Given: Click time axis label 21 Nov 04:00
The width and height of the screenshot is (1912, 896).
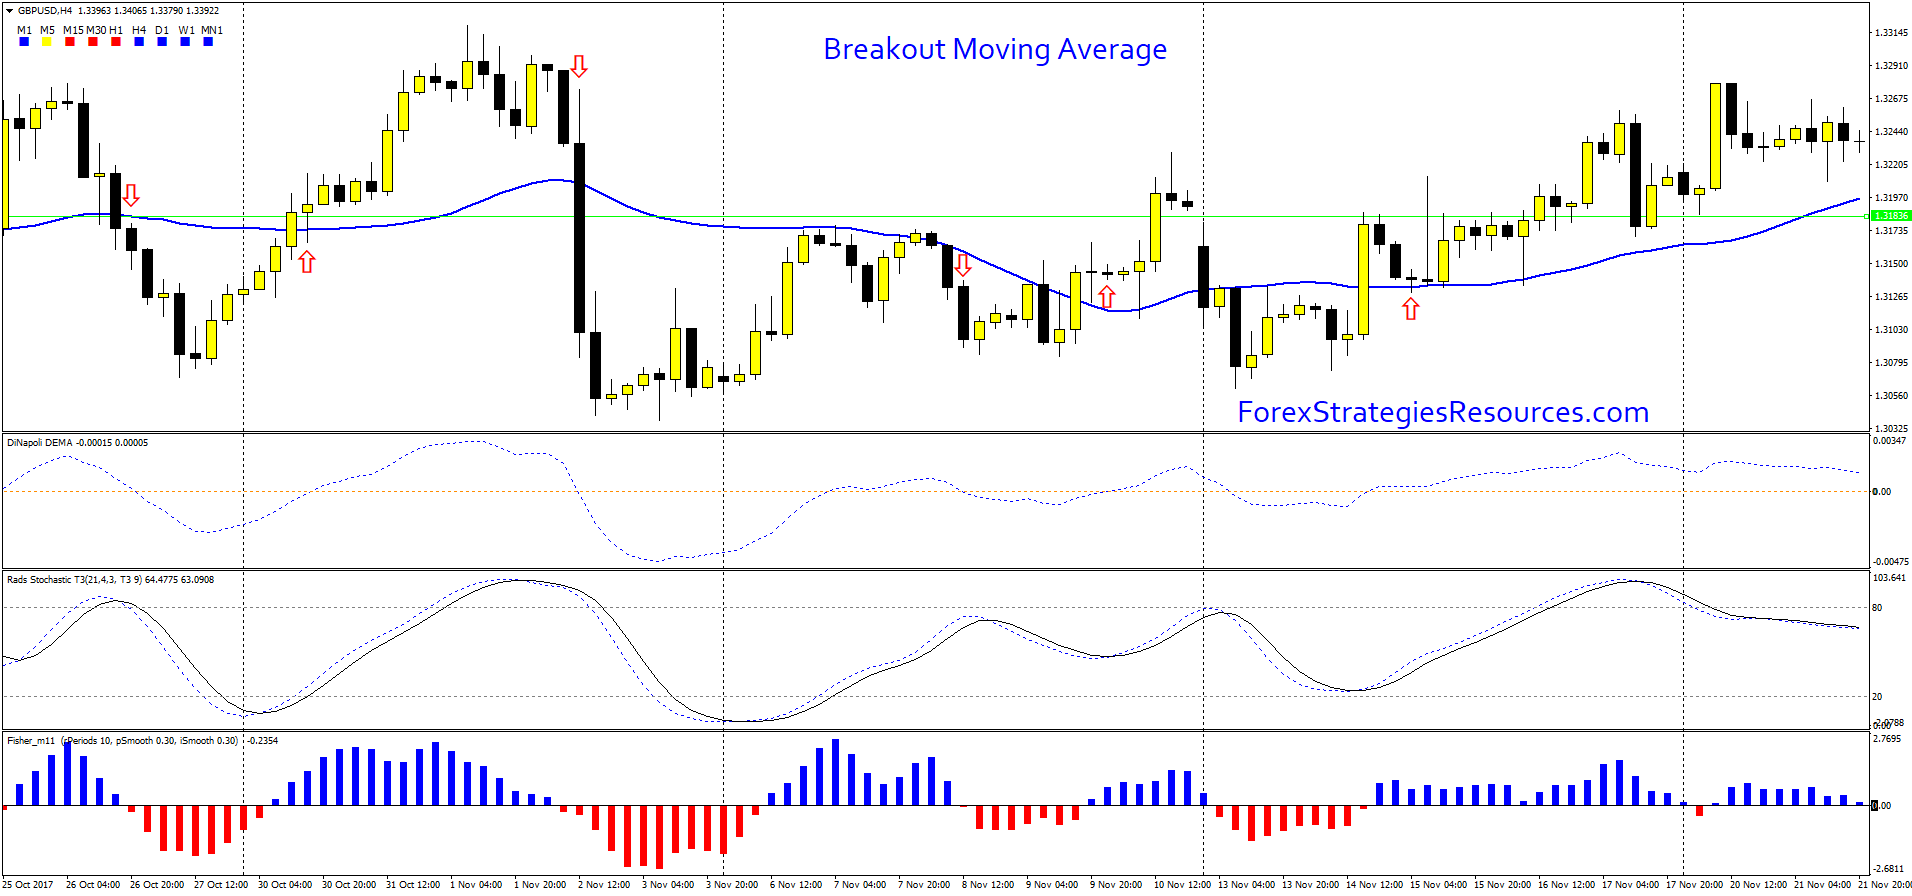Looking at the screenshot, I should point(1822,885).
